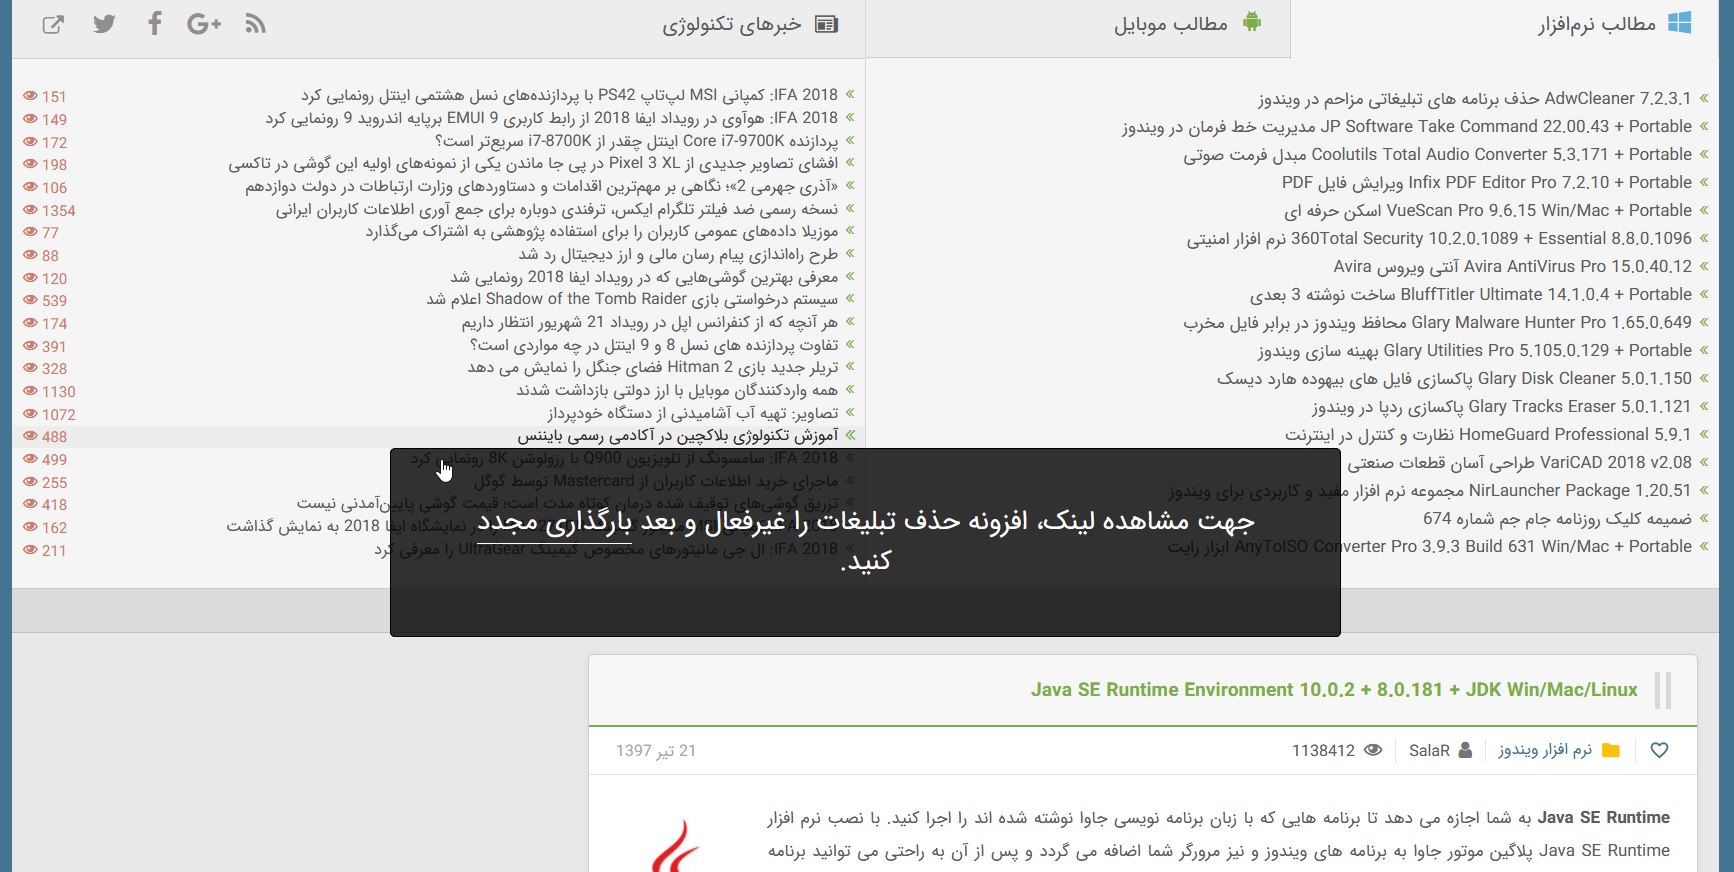
Task: Open the RSS feed icon
Action: [x=256, y=24]
